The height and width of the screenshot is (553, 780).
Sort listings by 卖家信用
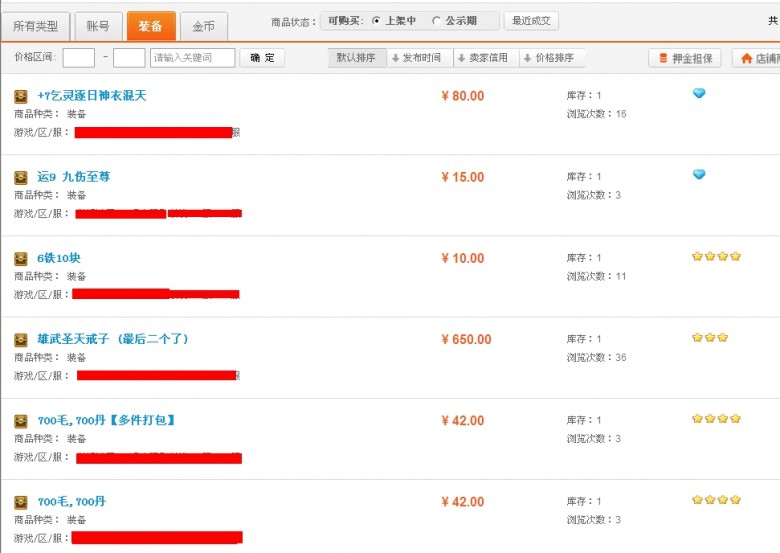coord(483,58)
